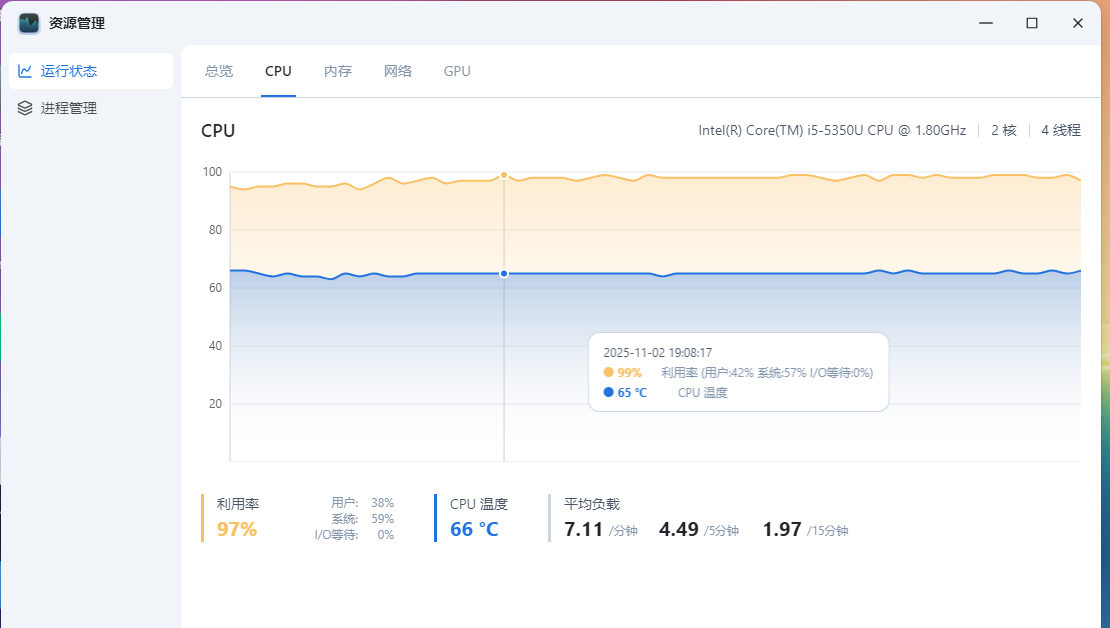1110x628 pixels.
Task: Click the Resource Manager app icon in title bar
Action: [x=29, y=23]
